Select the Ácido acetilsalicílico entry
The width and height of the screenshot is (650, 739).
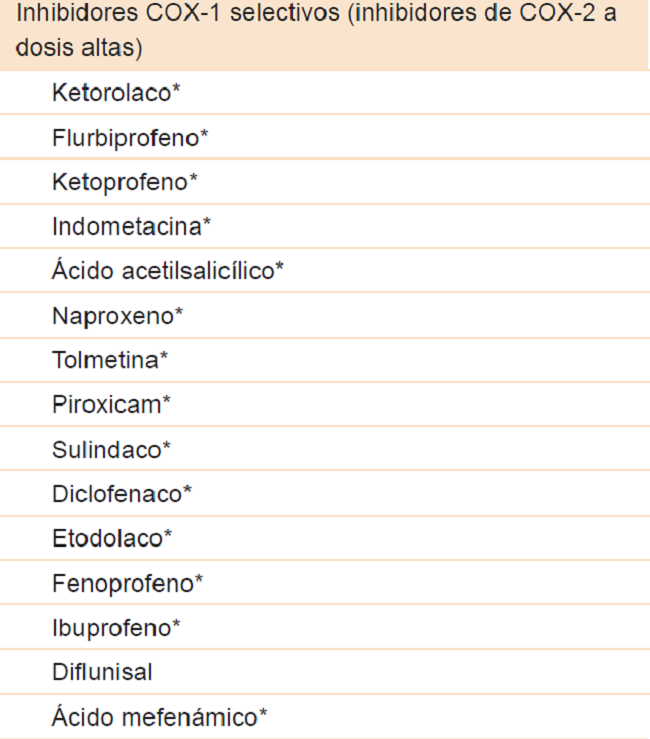[164, 271]
